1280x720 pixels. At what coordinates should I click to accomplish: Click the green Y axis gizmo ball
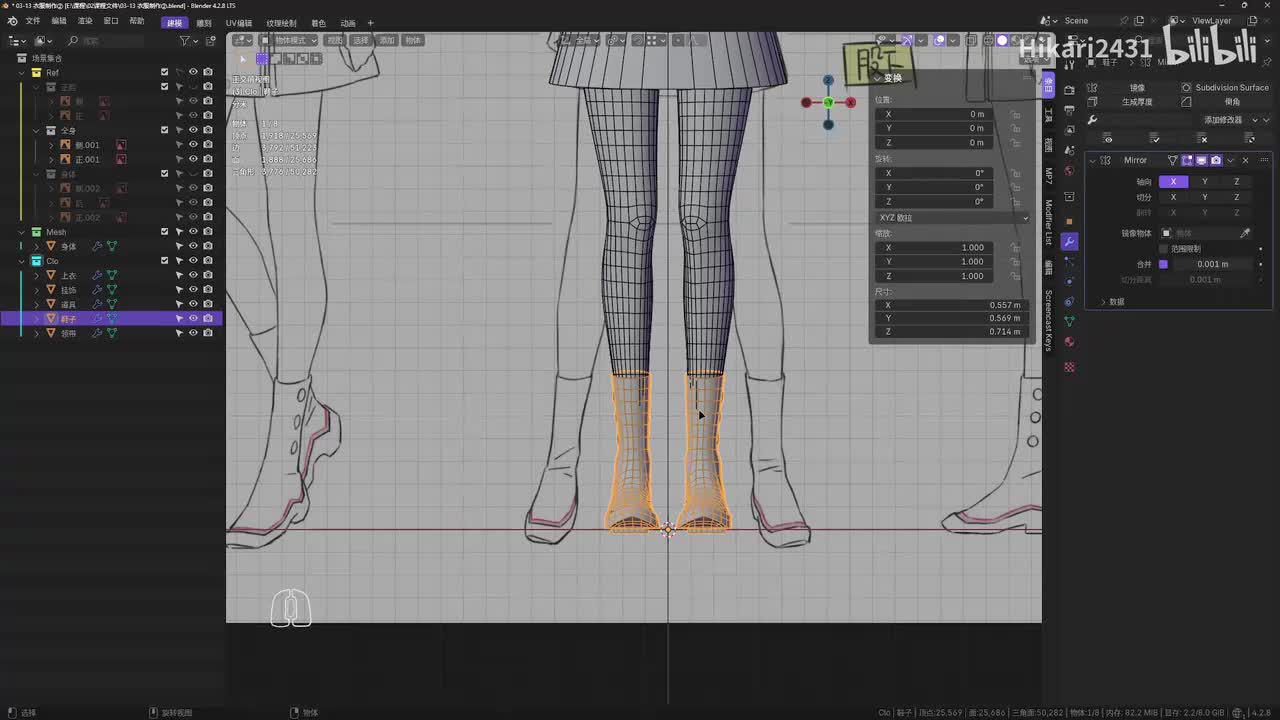point(828,102)
